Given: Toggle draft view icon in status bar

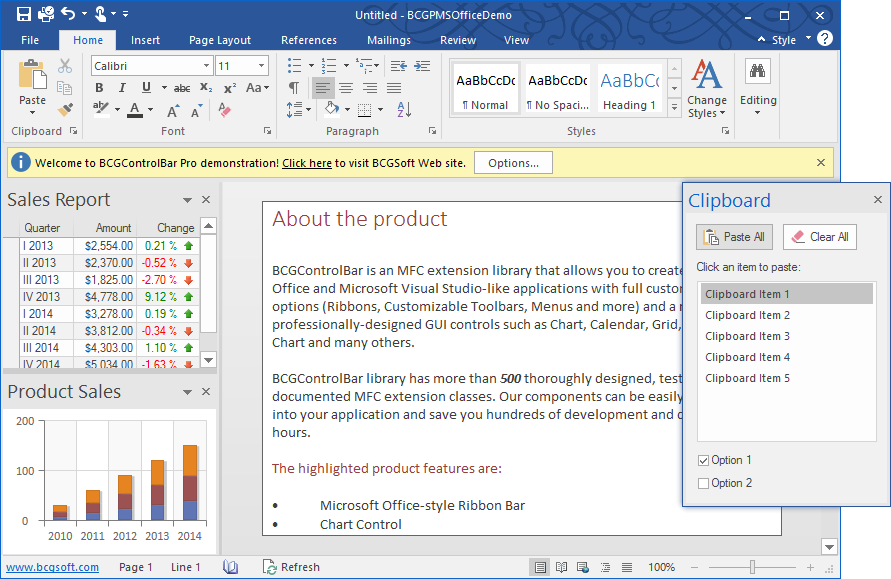Looking at the screenshot, I should pyautogui.click(x=627, y=567).
